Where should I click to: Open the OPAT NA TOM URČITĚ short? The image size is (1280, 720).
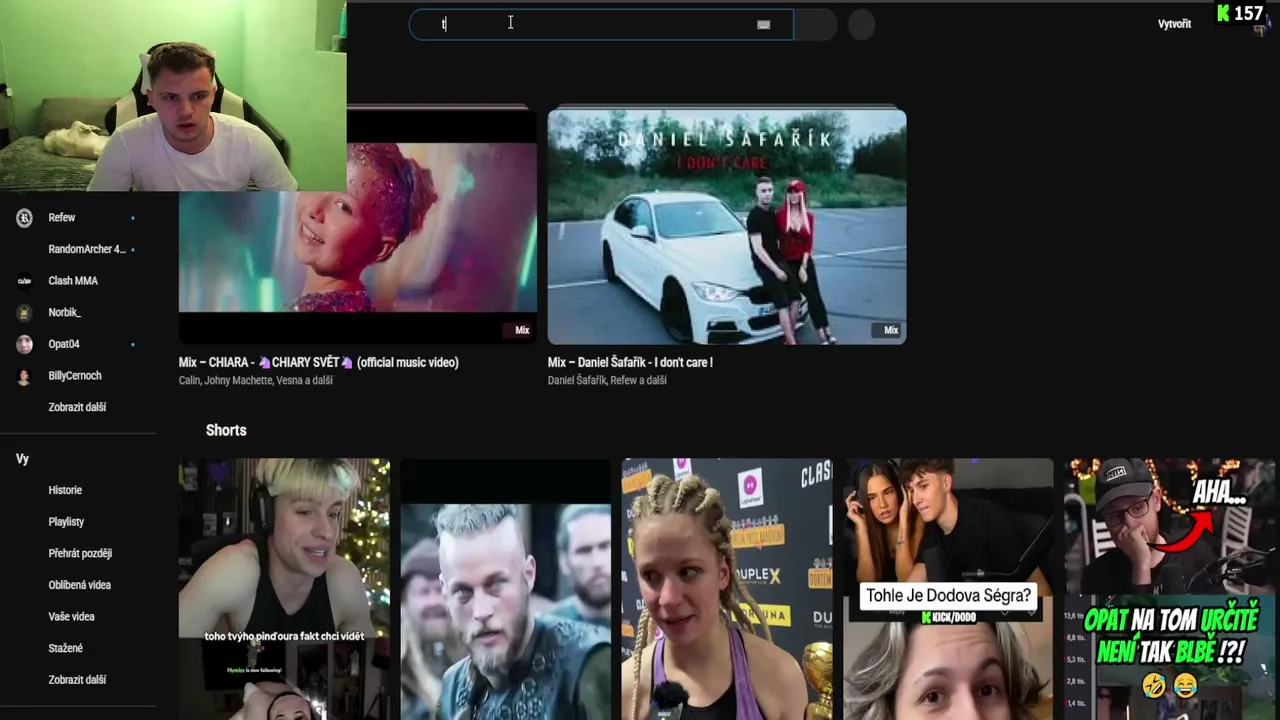pos(1170,589)
